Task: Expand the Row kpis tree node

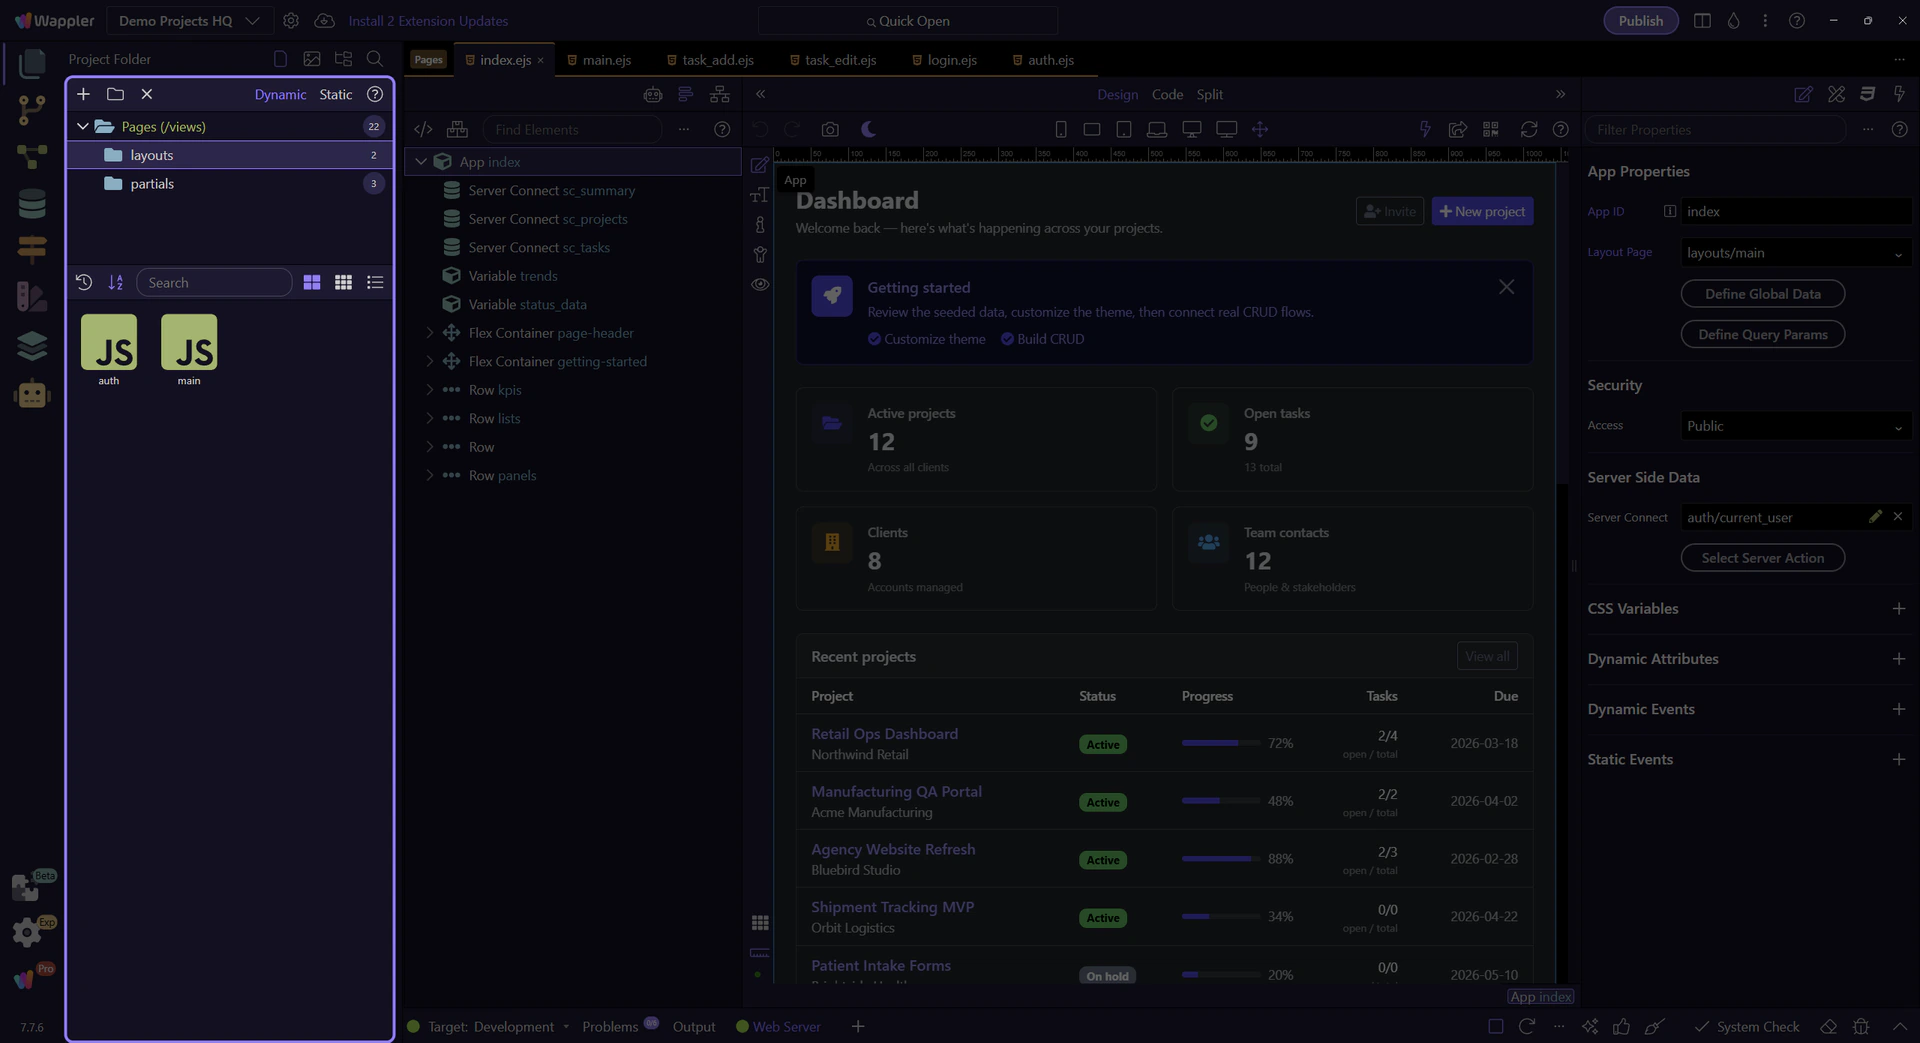Action: click(430, 390)
